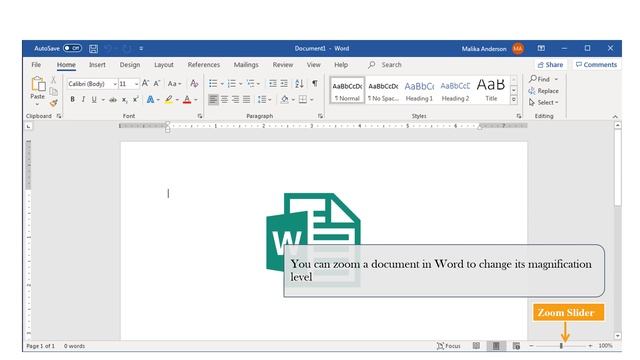Click the text highlight color button
The width and height of the screenshot is (640, 360).
point(169,100)
